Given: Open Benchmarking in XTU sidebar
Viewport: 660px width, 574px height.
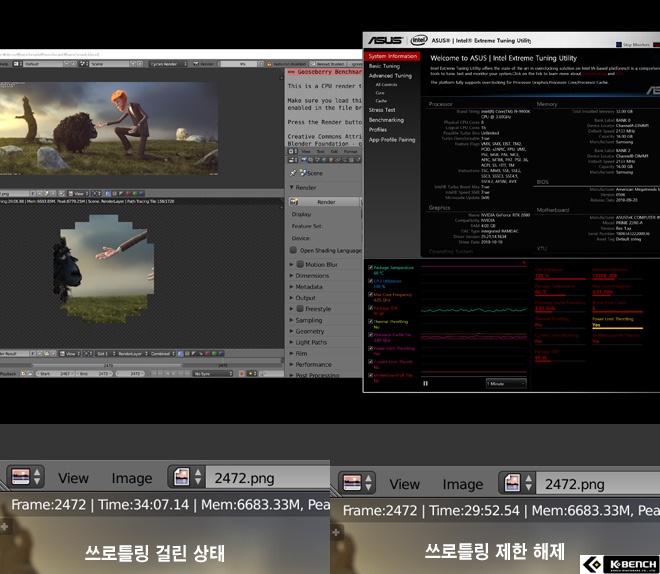Looking at the screenshot, I should [386, 120].
